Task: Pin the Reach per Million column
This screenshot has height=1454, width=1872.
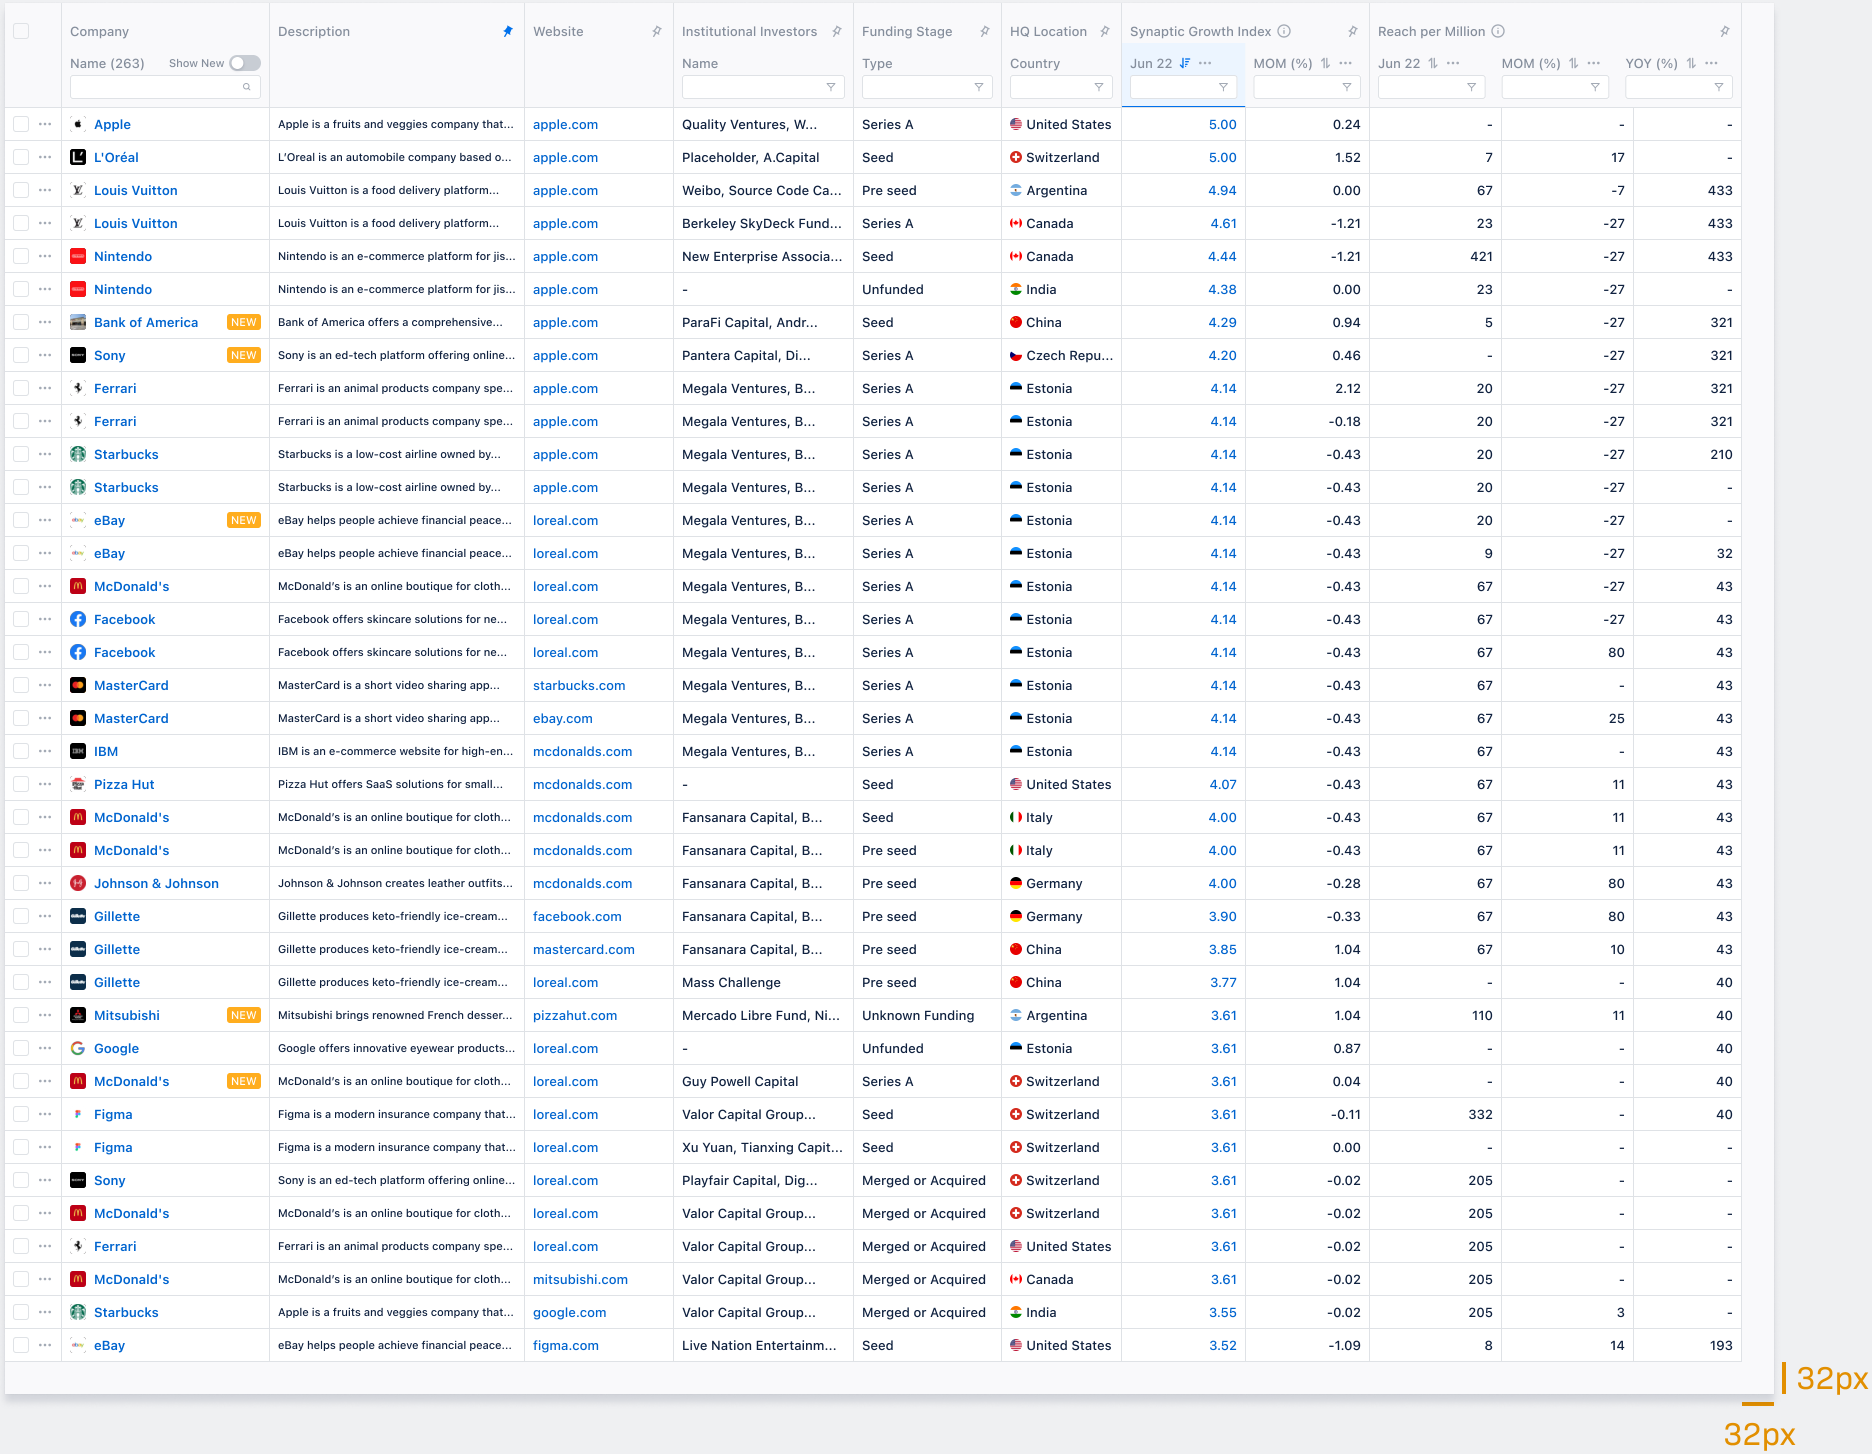Action: click(1725, 31)
